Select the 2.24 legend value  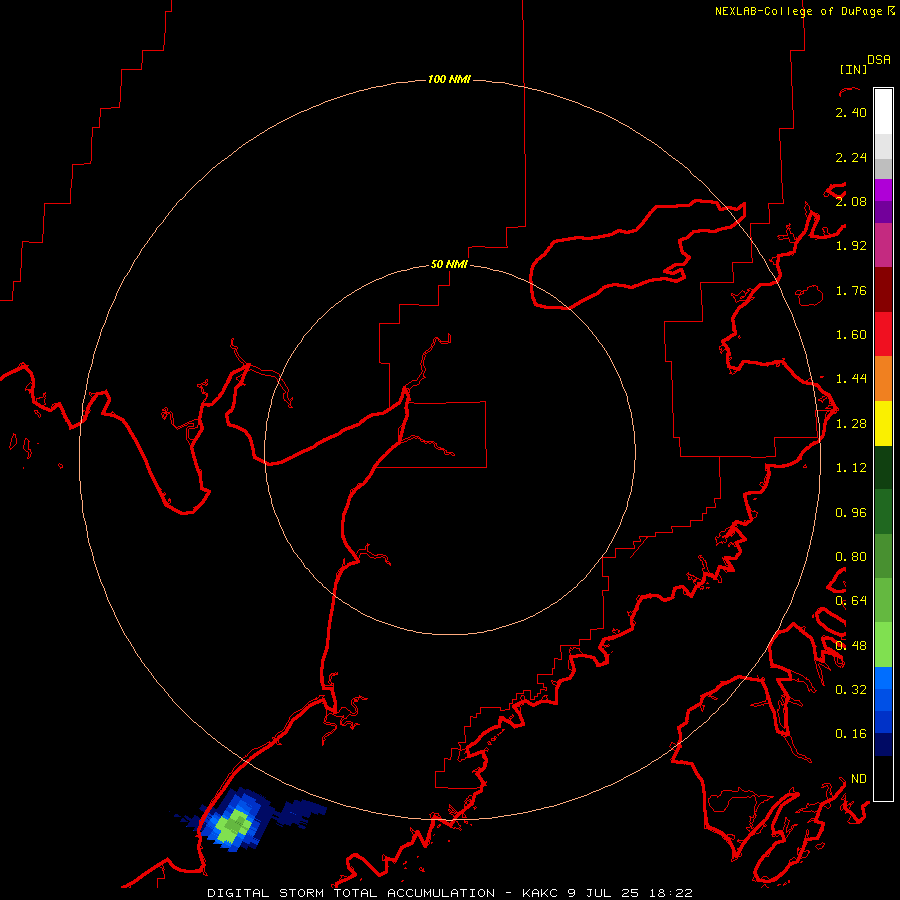[x=851, y=157]
